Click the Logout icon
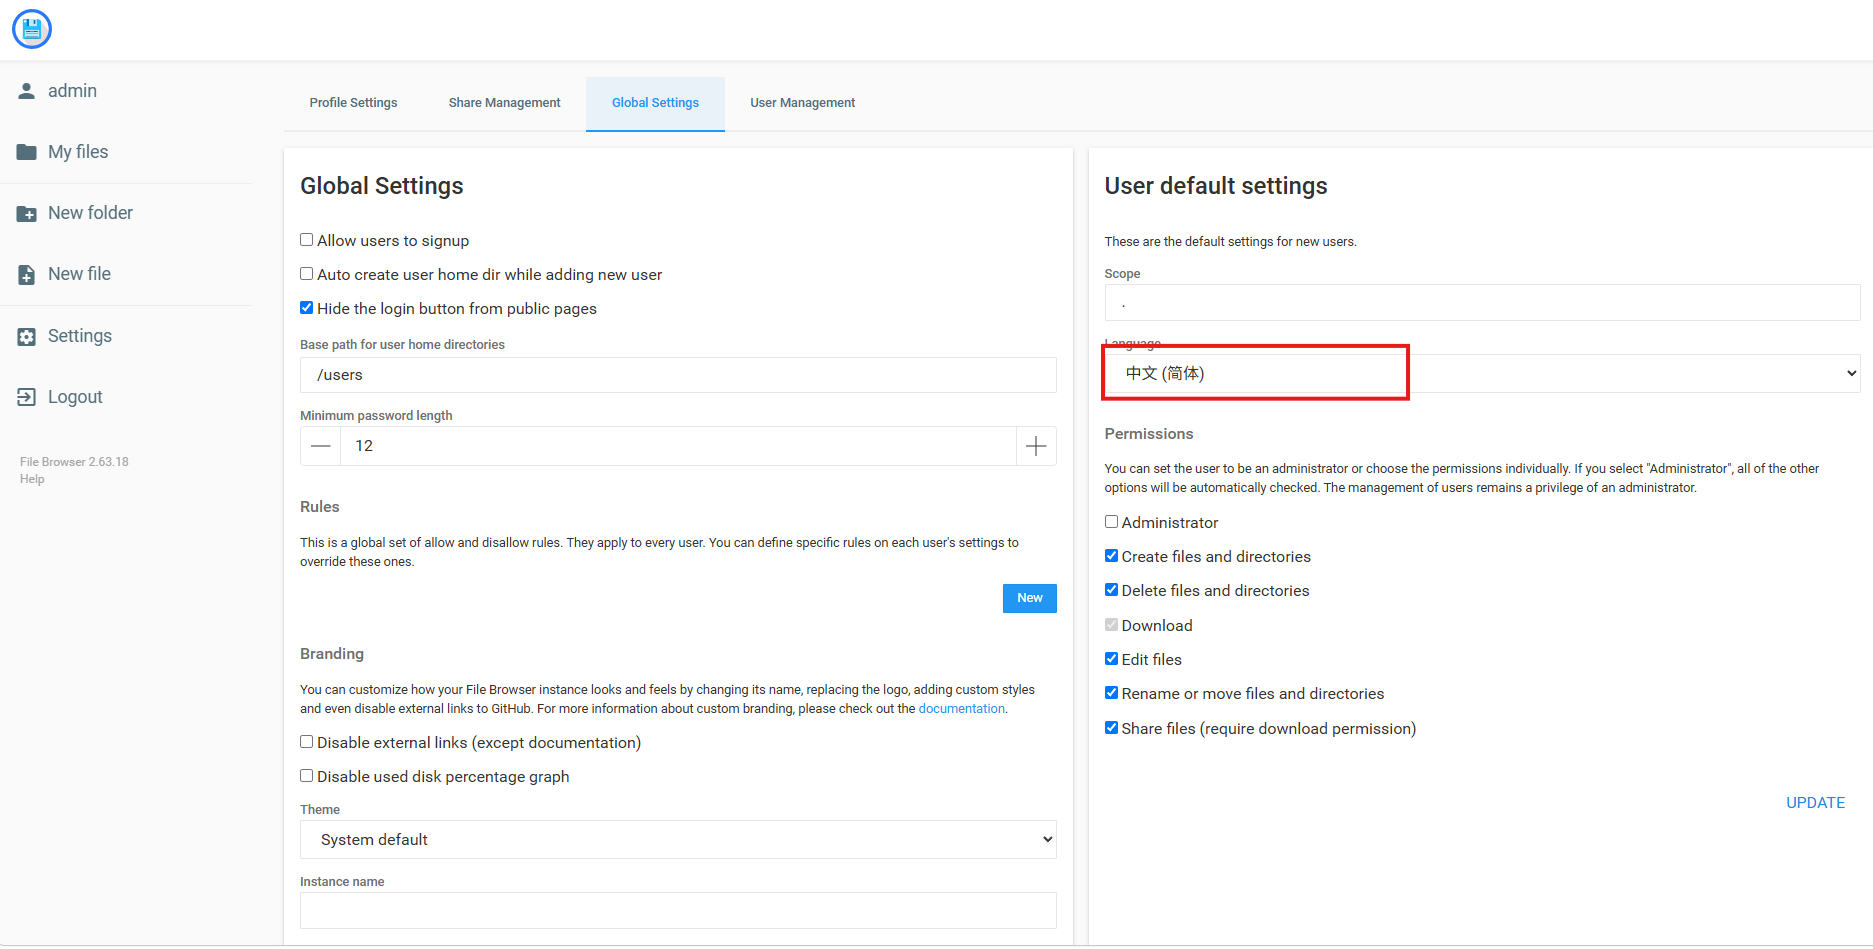The width and height of the screenshot is (1873, 949). coord(27,397)
